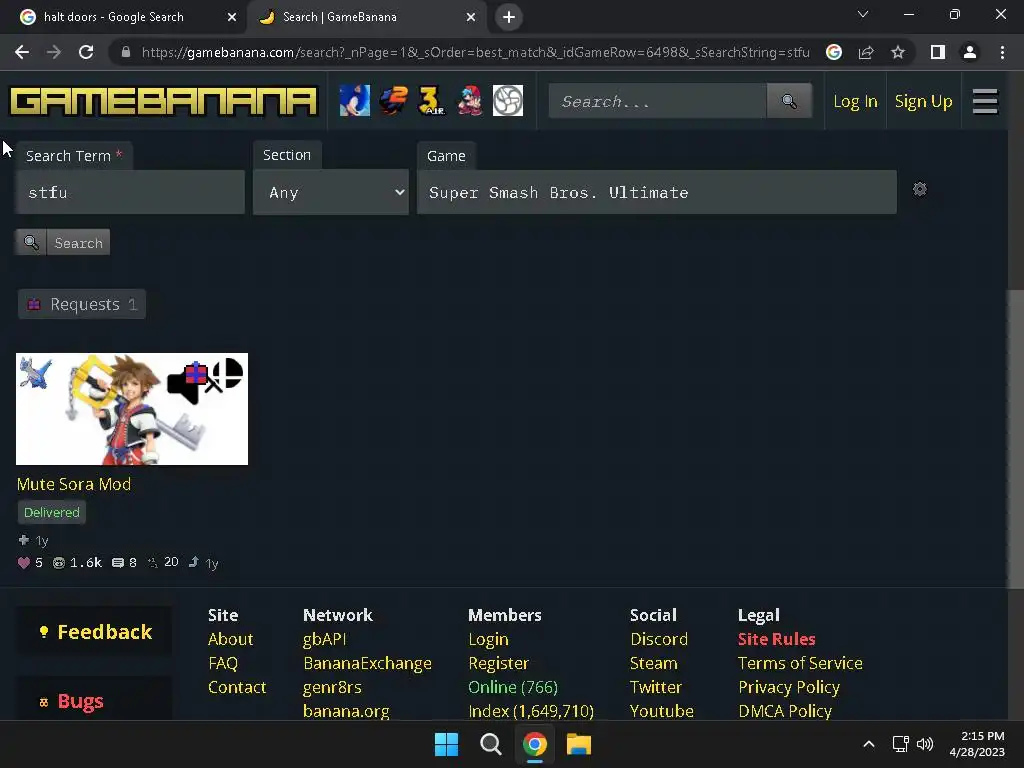Open the Register link under Members
Screen dimensions: 1024x768
[498, 664]
